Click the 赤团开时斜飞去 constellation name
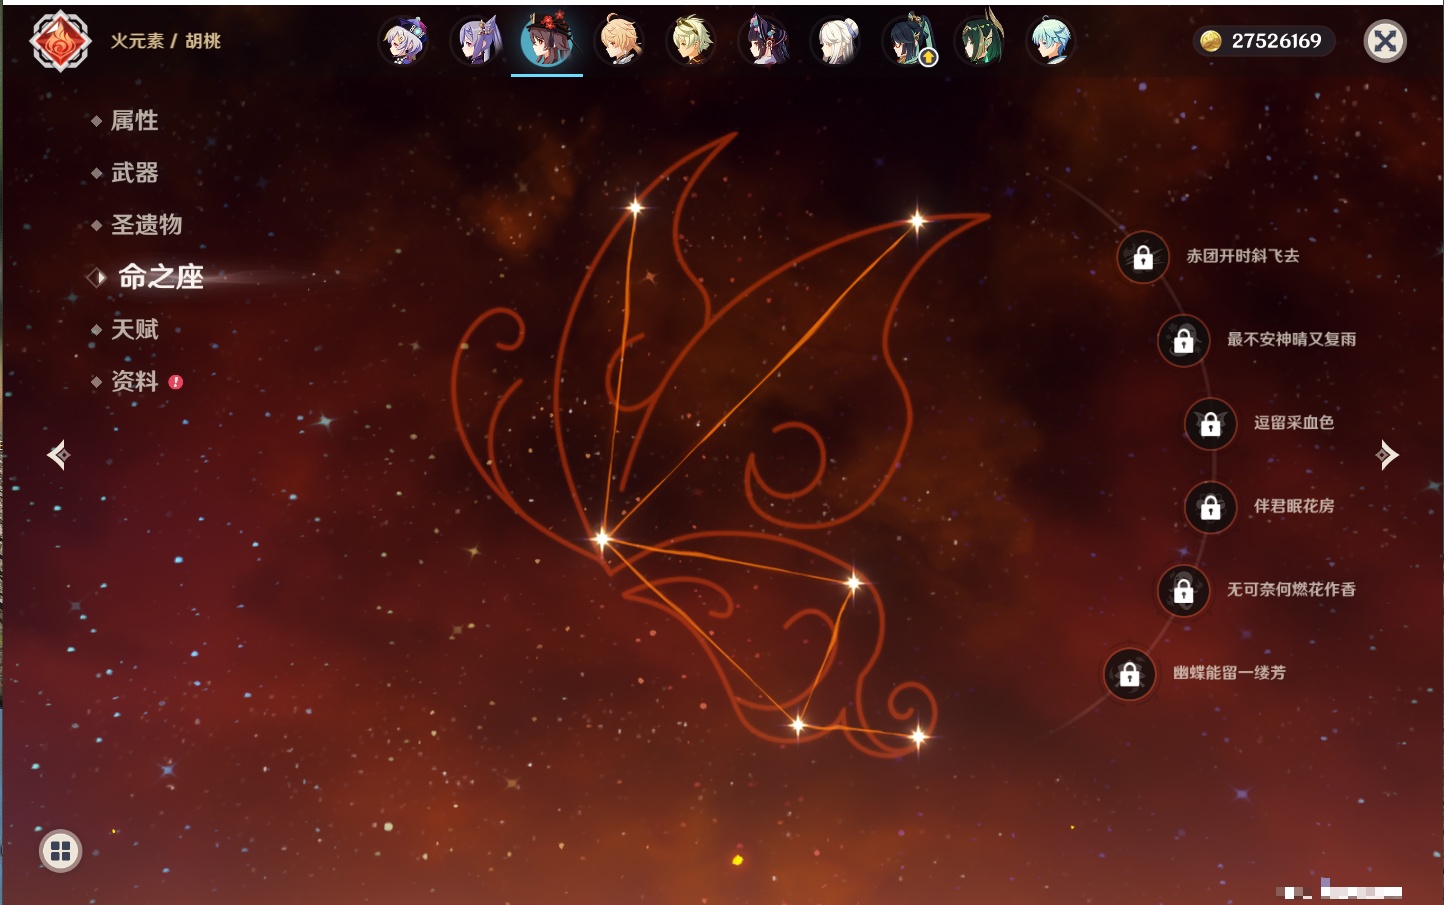This screenshot has width=1444, height=905. point(1243,256)
